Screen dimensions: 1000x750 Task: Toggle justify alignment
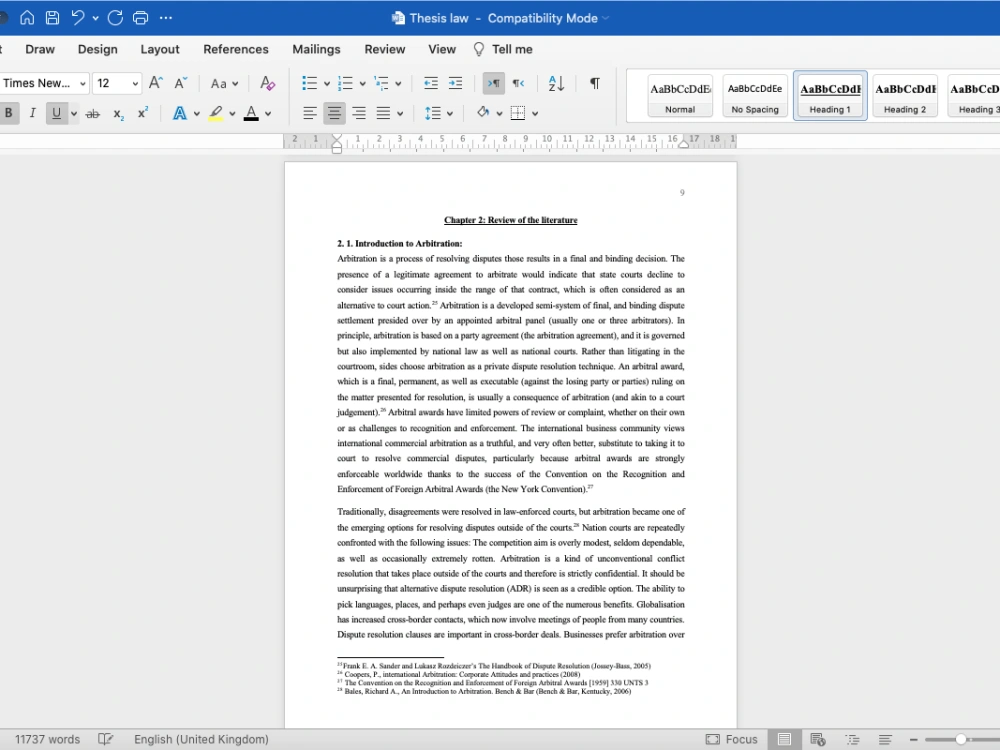pos(383,114)
